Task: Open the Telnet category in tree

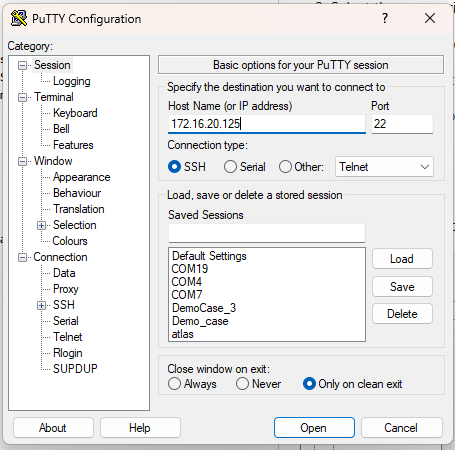Action: [x=67, y=337]
